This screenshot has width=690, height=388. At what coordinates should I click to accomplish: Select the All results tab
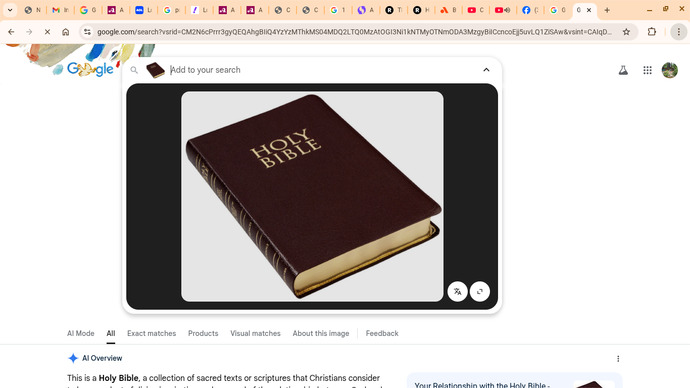(x=111, y=333)
